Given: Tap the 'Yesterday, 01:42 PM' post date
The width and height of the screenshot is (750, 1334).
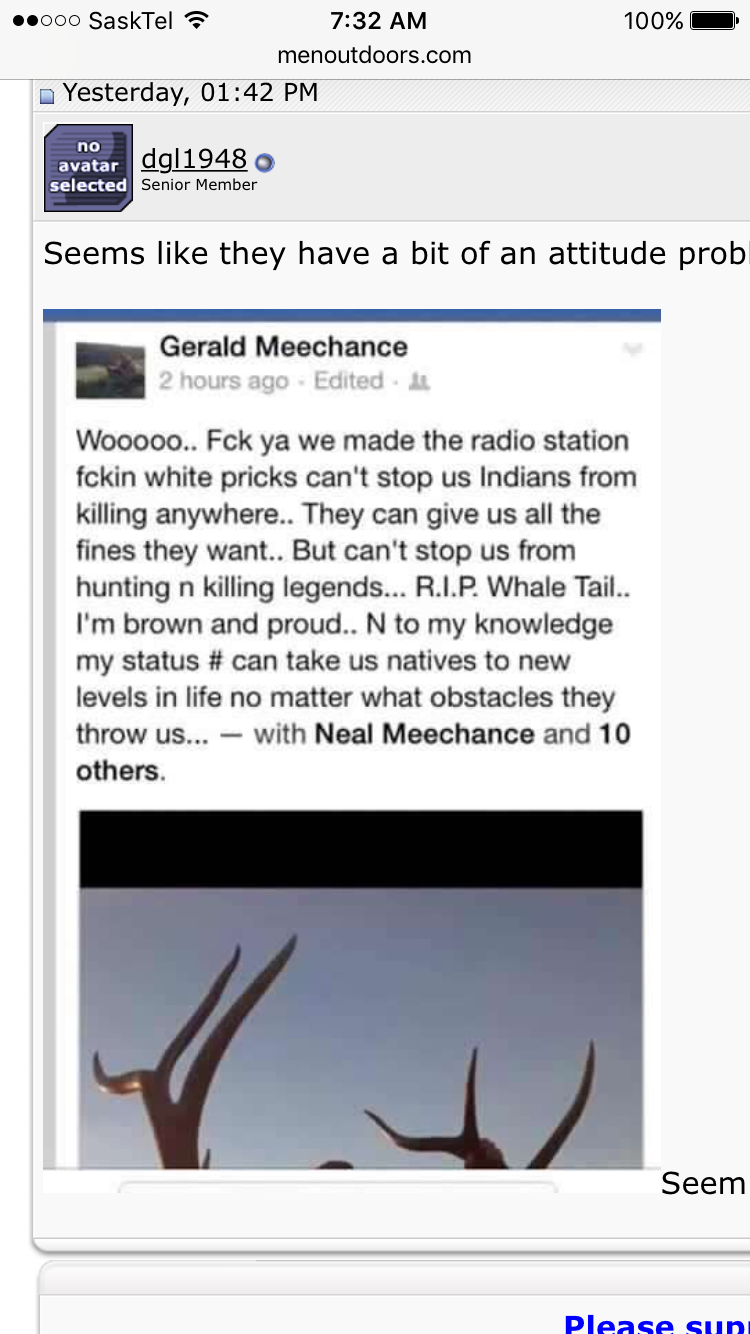Looking at the screenshot, I should click(x=190, y=93).
